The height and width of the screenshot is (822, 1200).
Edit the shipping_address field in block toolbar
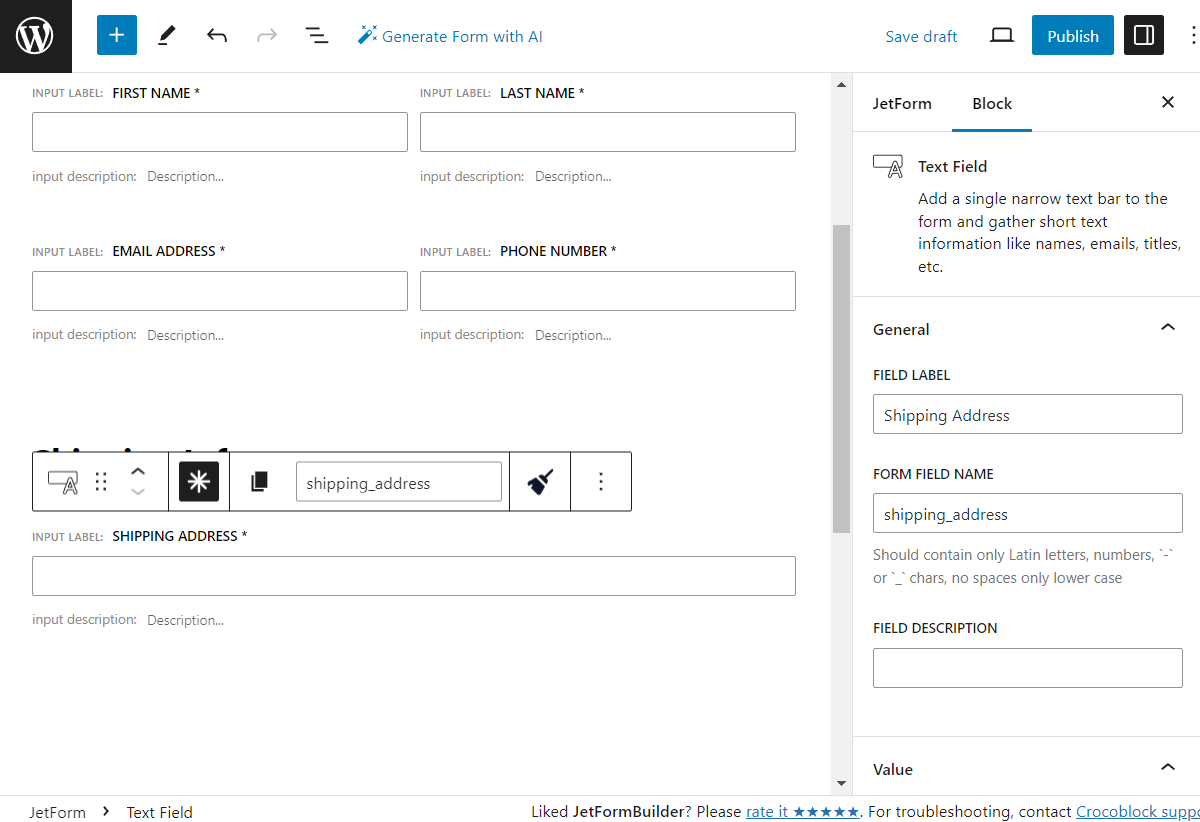pos(399,482)
